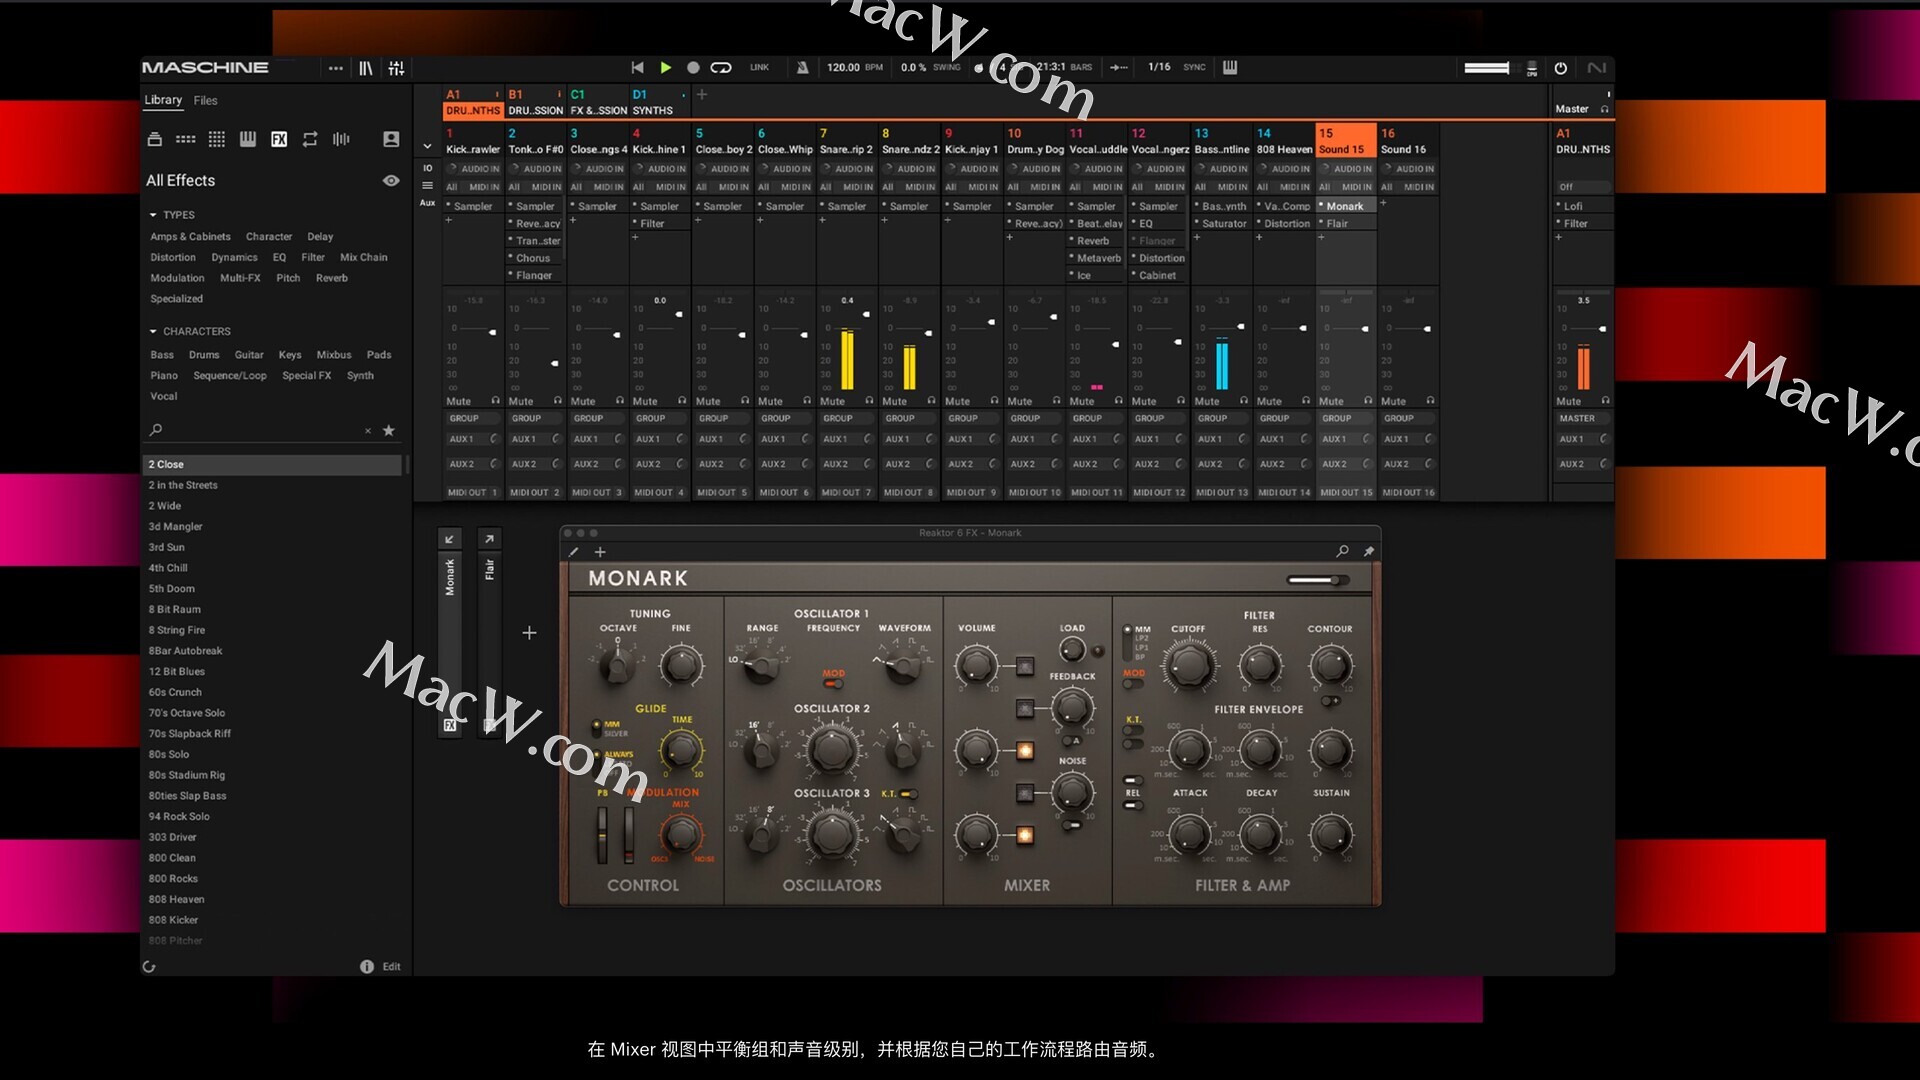Toggle the All Effects eye visibility icon

391,181
